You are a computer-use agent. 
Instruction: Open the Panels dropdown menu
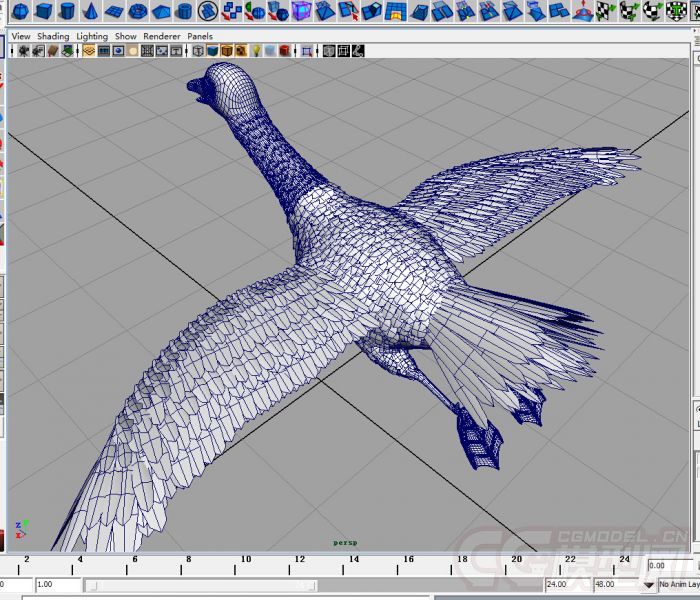coord(200,36)
